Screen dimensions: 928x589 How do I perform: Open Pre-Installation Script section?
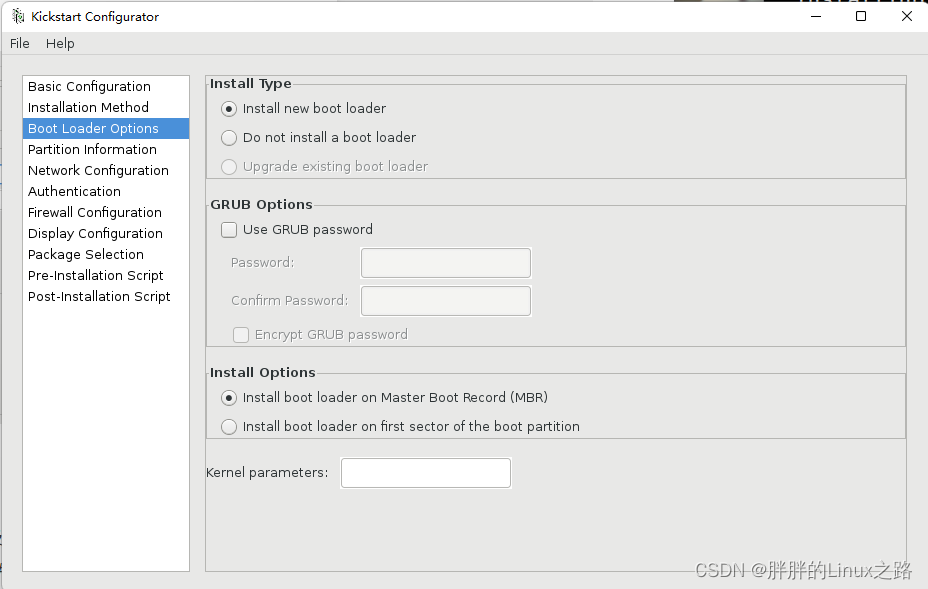pos(95,276)
